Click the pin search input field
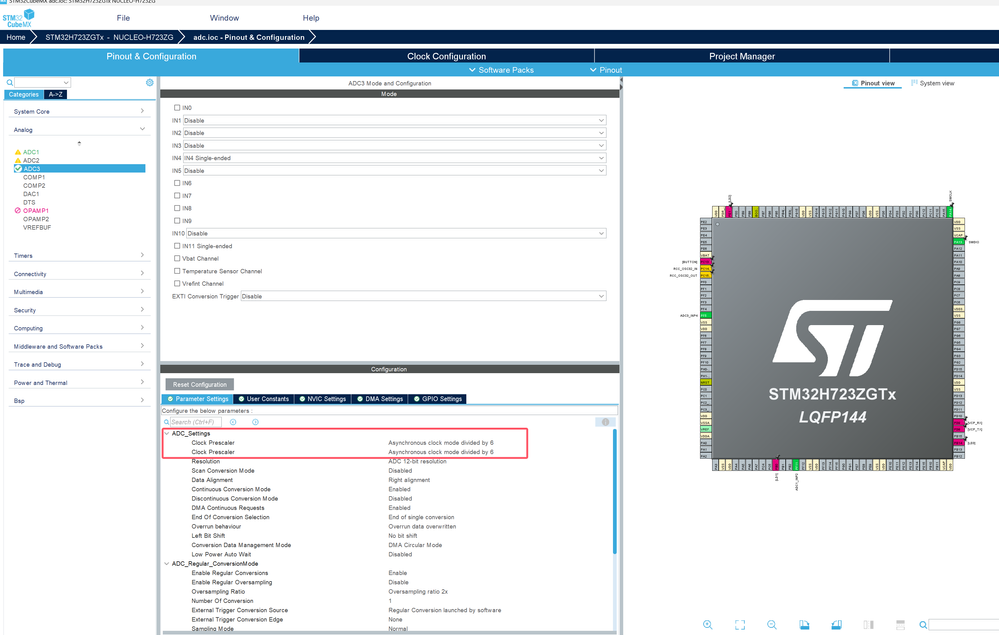The height and width of the screenshot is (635, 999). pos(963,625)
